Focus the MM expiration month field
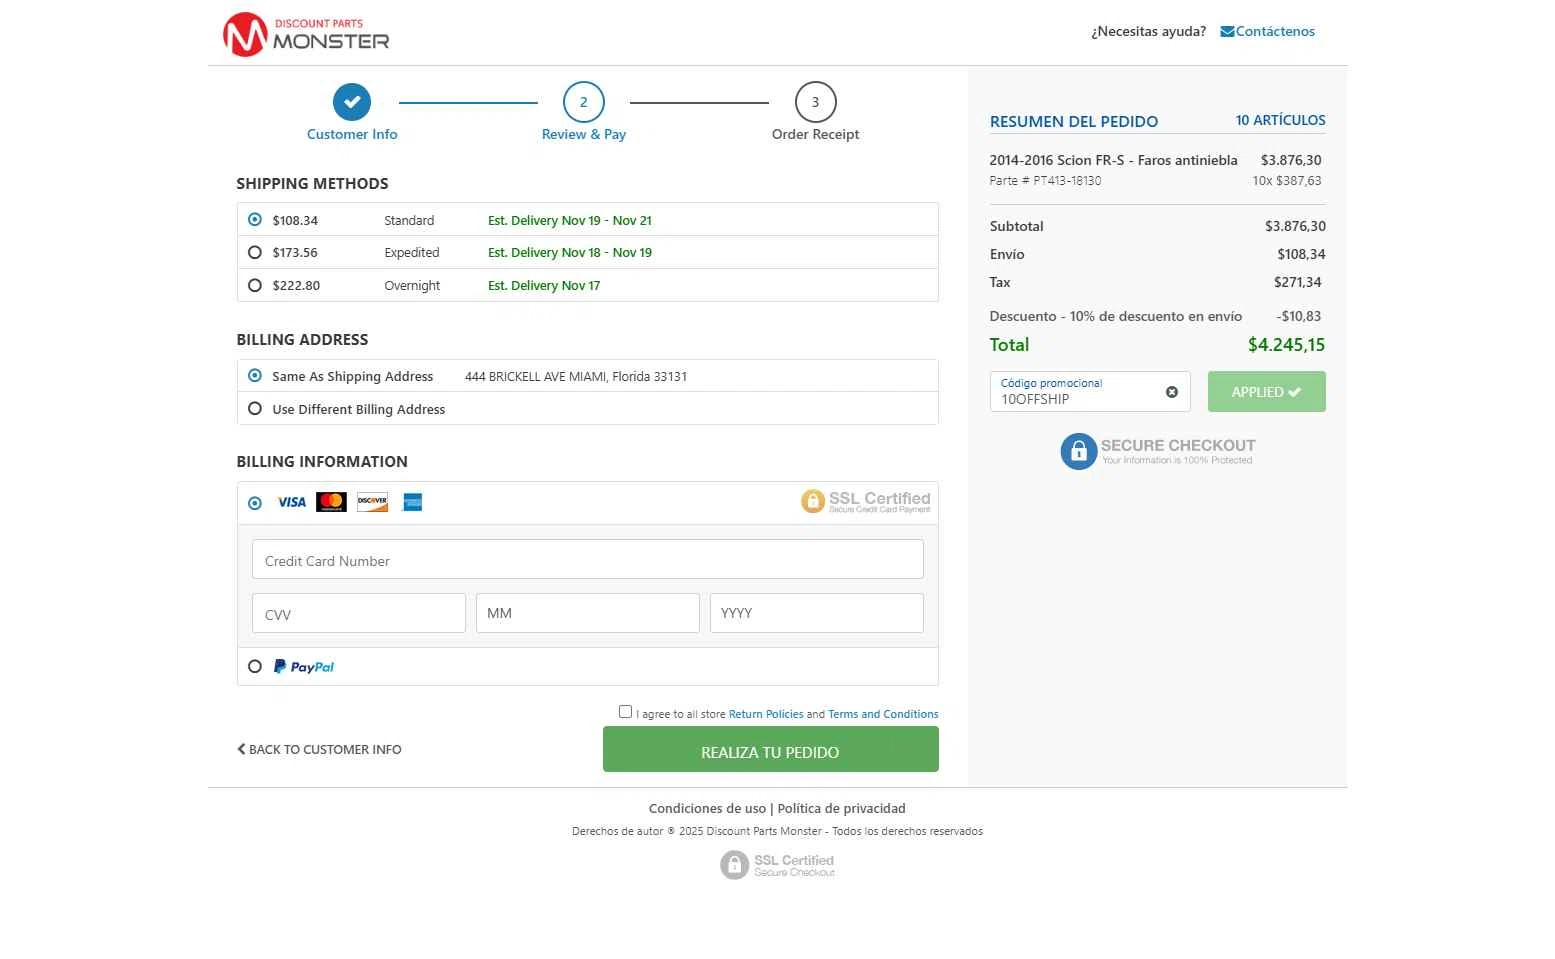1555x959 pixels. click(588, 613)
